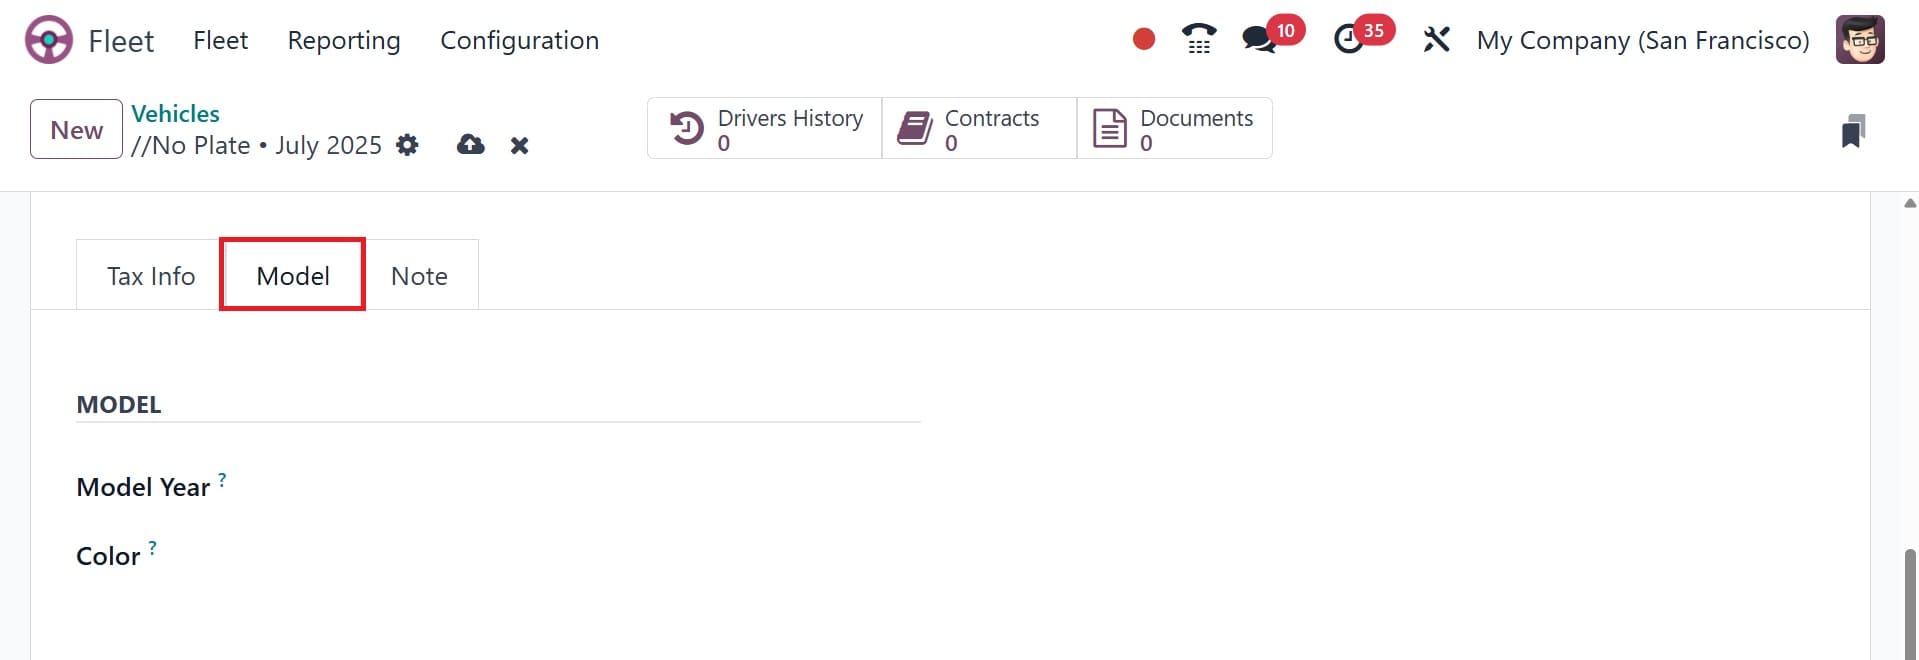Click the Fleet app title
The width and height of the screenshot is (1919, 660).
point(121,41)
